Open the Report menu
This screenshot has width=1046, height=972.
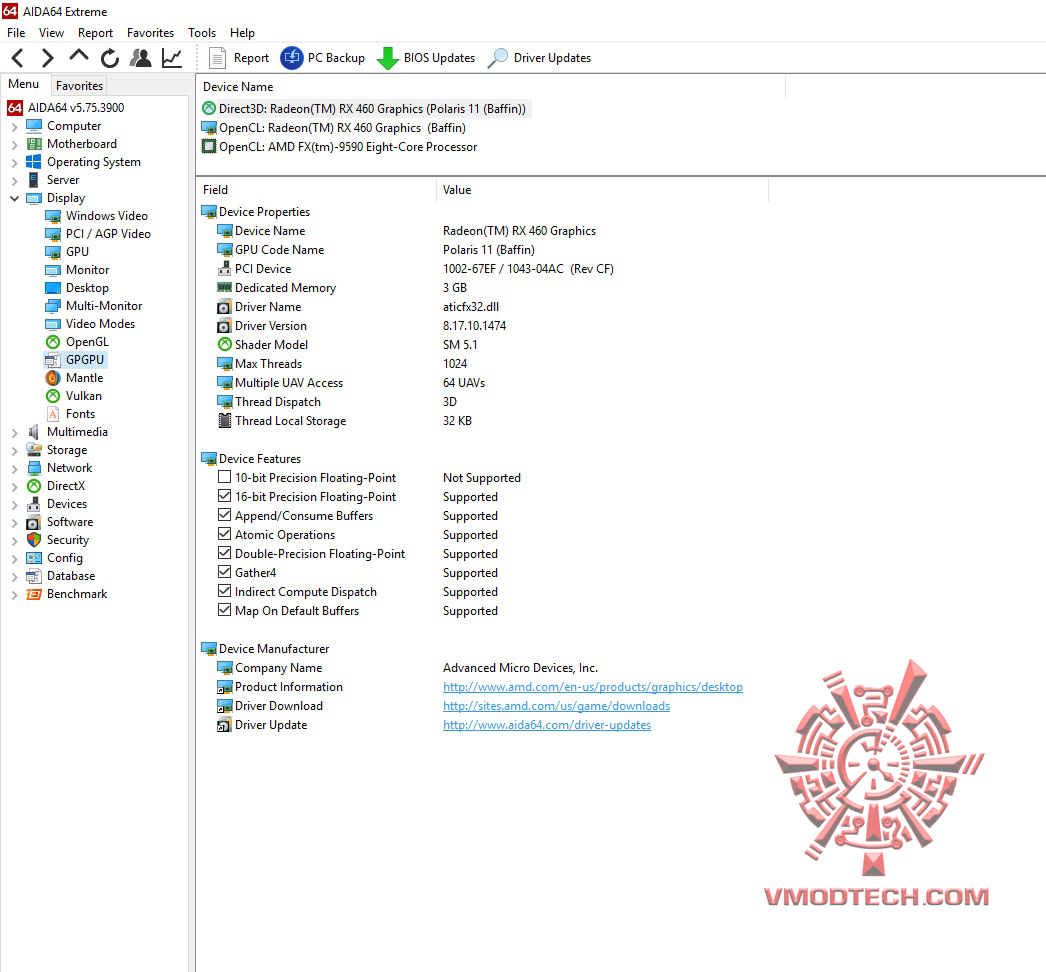point(95,33)
